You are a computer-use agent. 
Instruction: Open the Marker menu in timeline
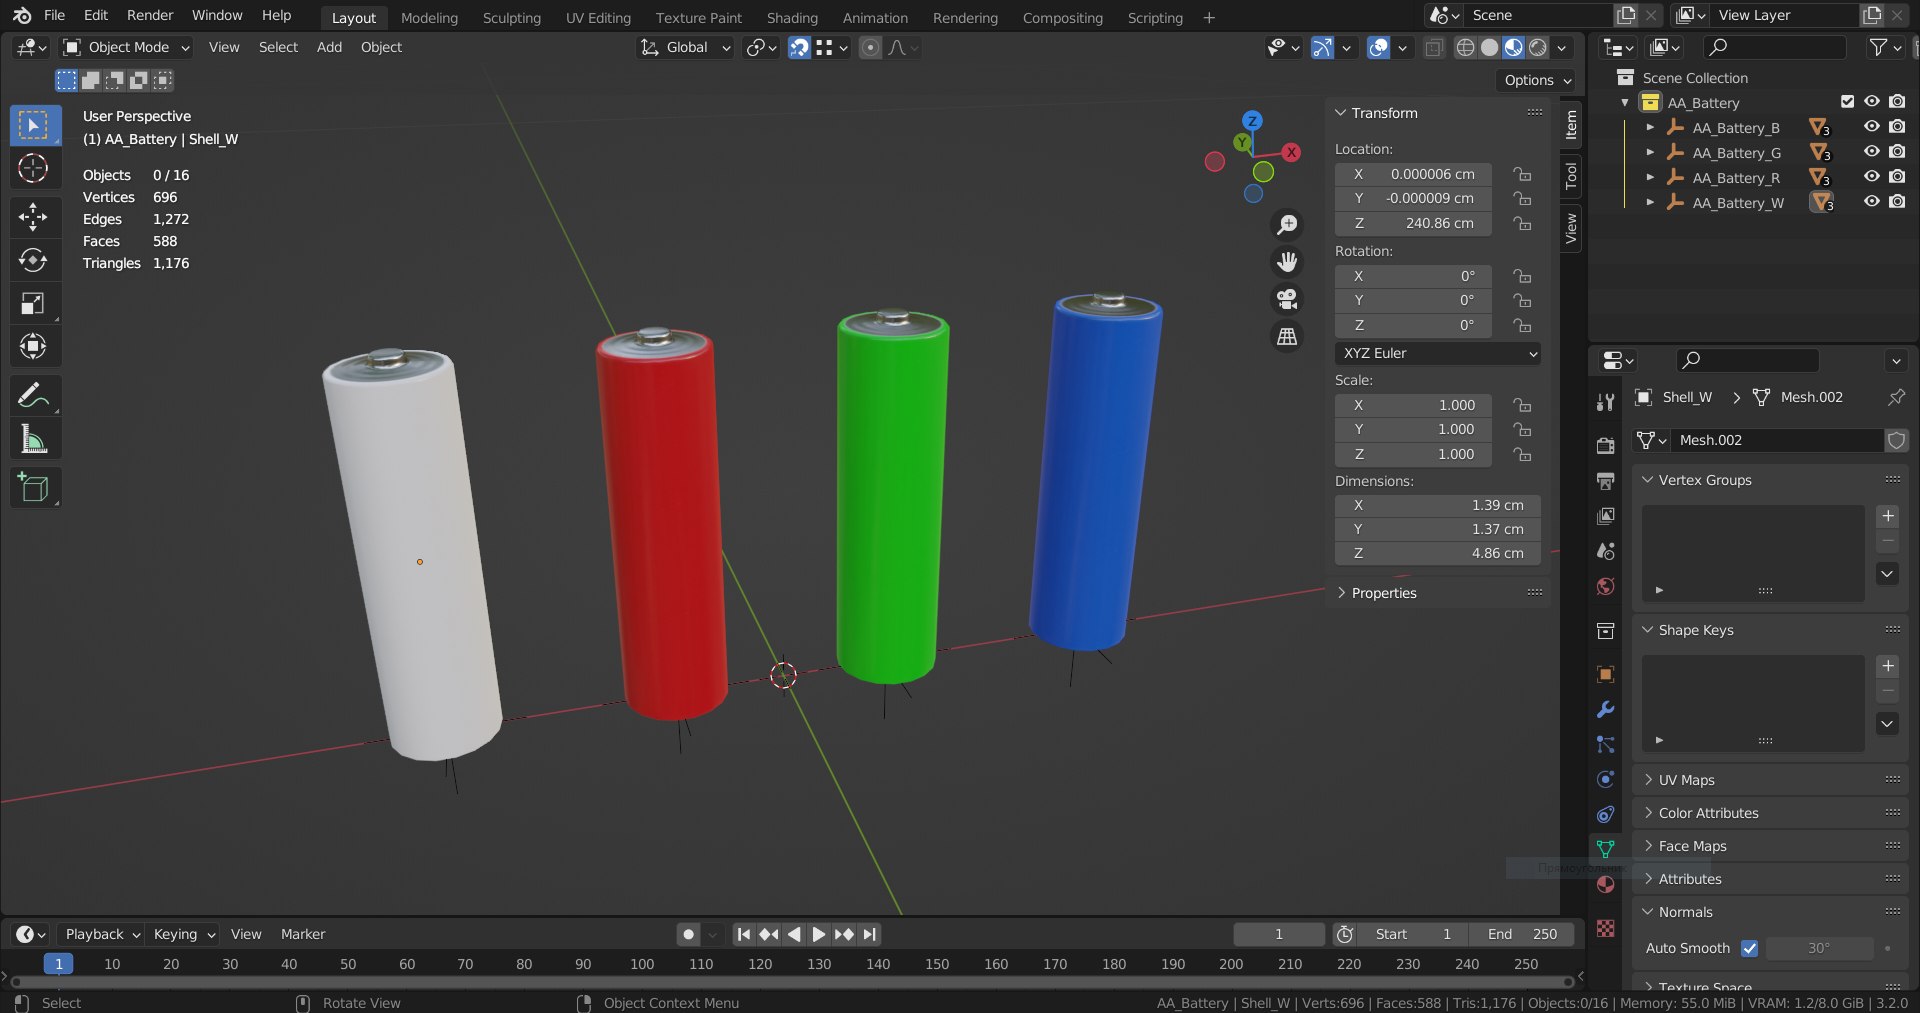pyautogui.click(x=303, y=934)
